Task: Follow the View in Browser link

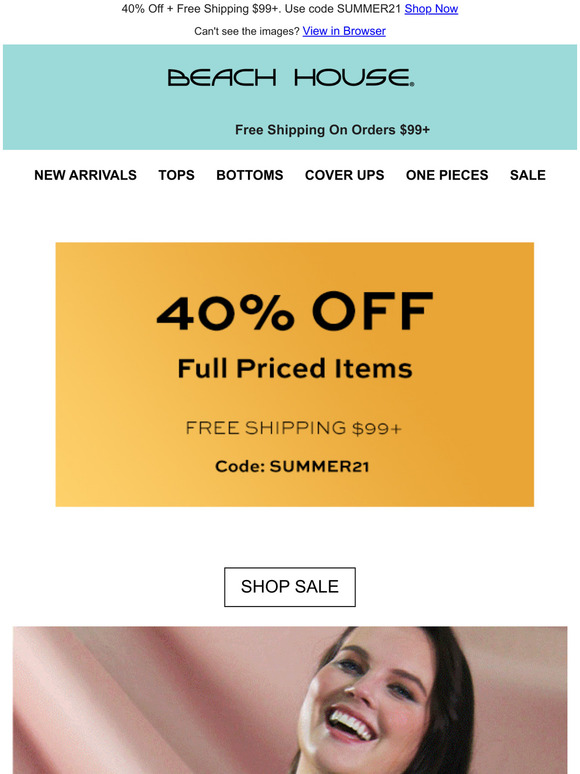Action: (344, 31)
